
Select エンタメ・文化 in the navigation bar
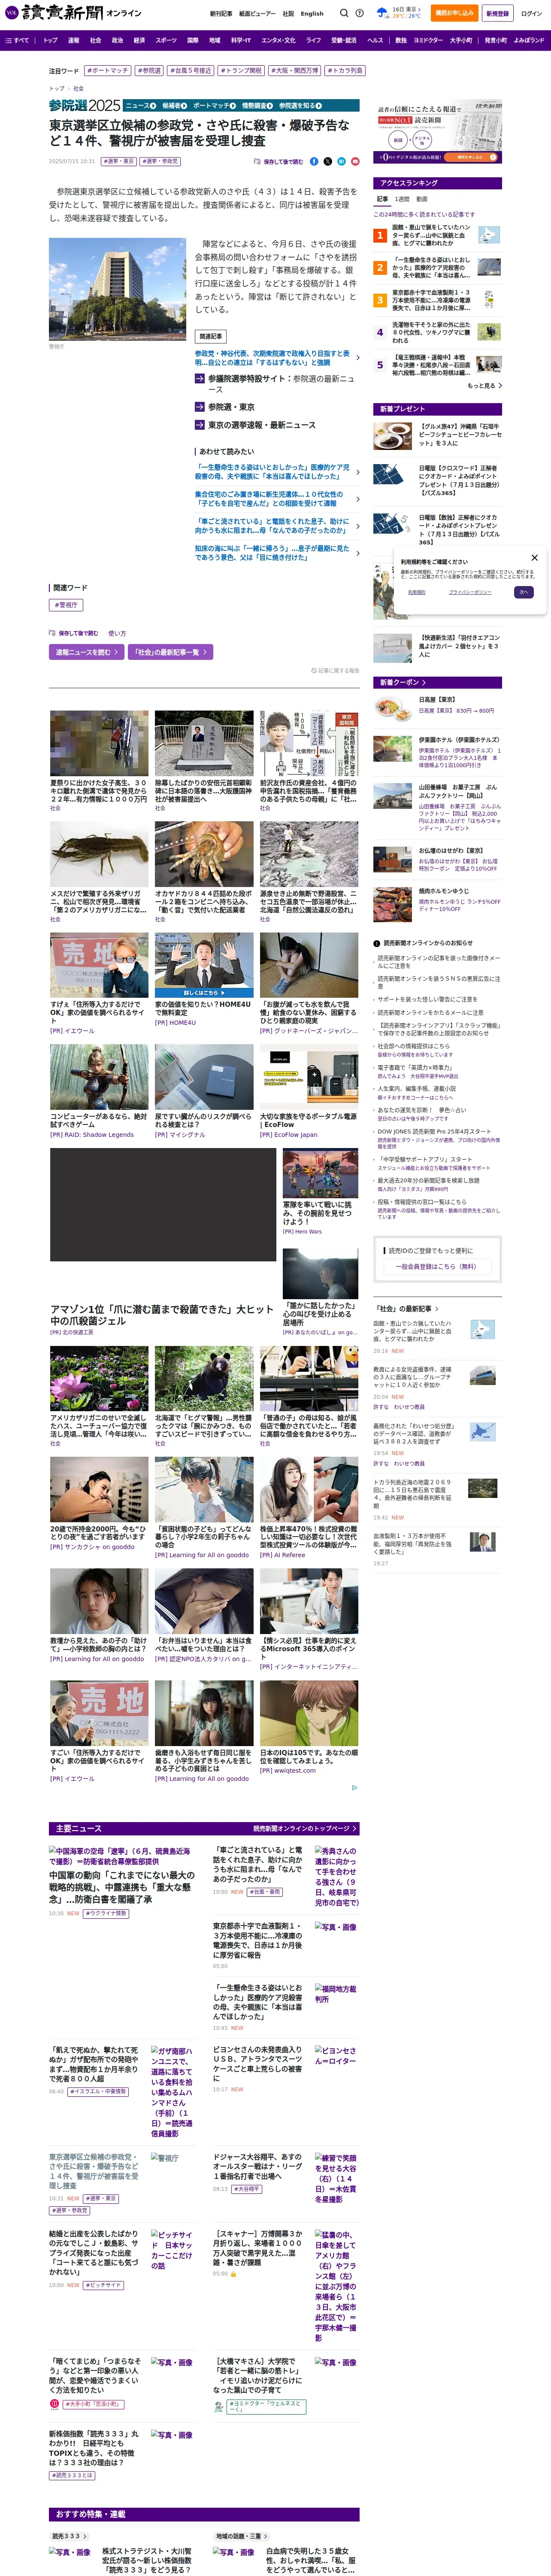coord(278,41)
